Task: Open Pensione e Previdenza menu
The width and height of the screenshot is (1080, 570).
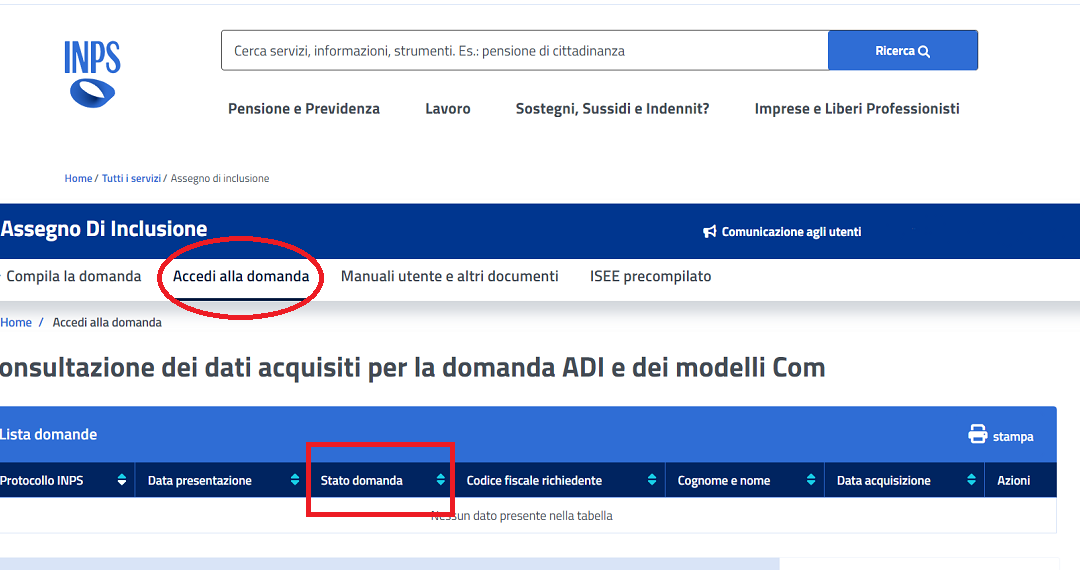Action: click(304, 109)
